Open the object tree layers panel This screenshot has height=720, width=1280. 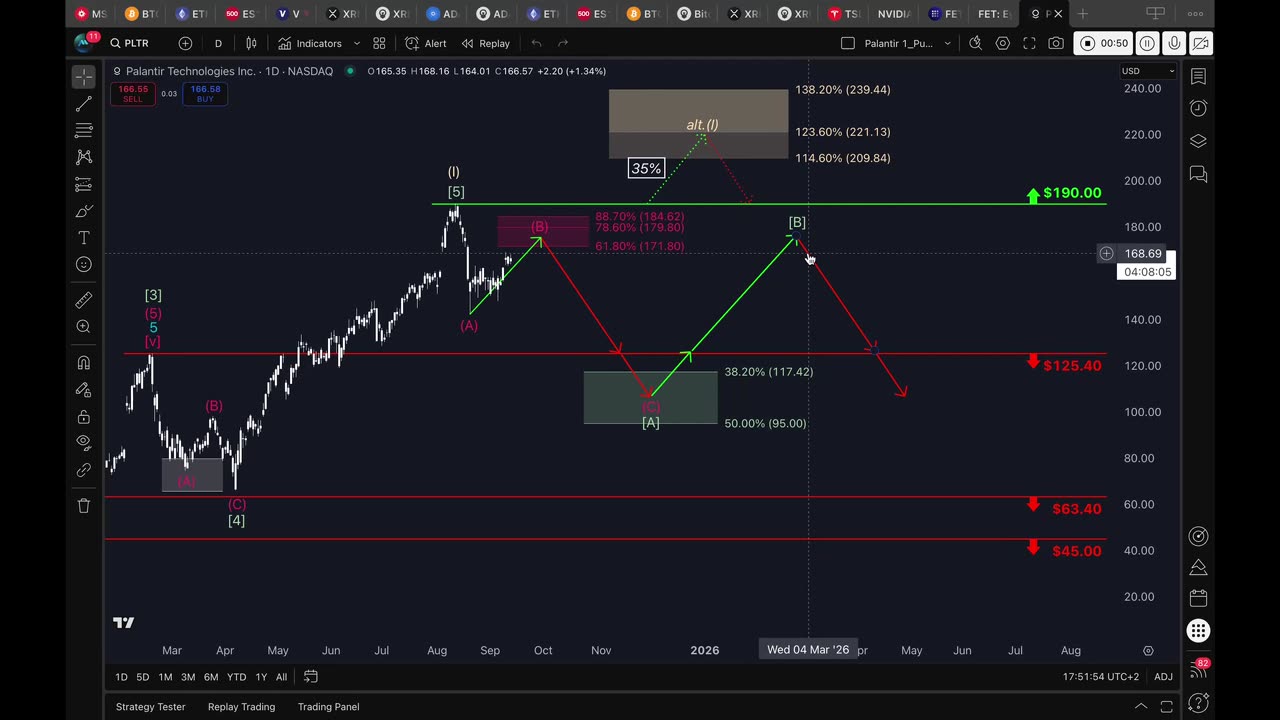[x=1198, y=141]
